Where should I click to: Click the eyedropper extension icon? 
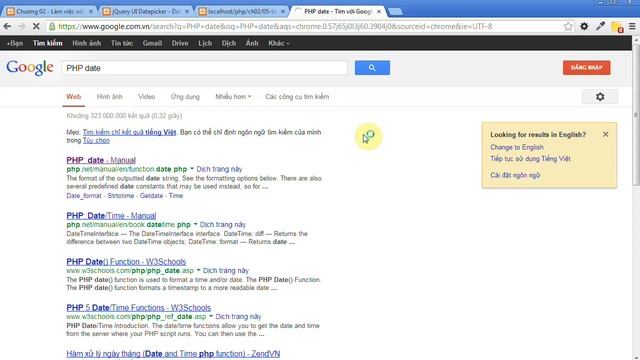[x=600, y=26]
